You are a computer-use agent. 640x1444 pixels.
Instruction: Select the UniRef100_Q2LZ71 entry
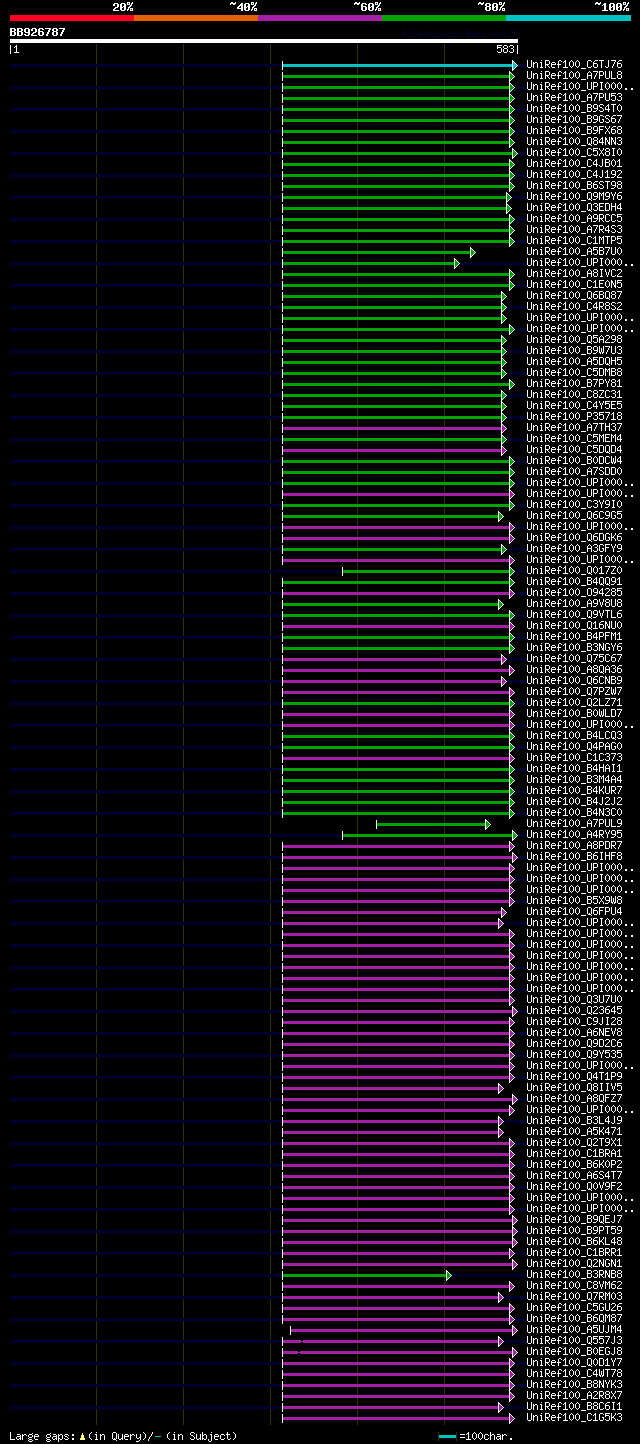574,702
